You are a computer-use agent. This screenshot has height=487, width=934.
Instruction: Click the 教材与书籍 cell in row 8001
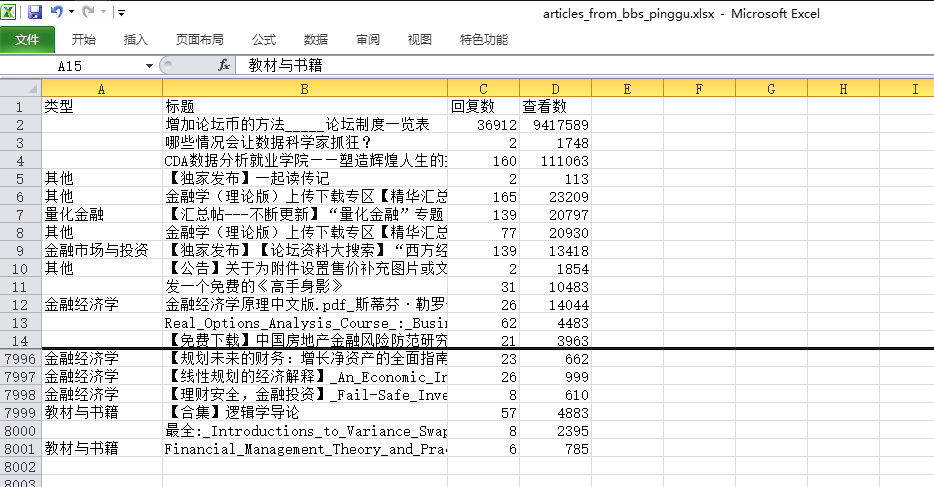tap(102, 448)
